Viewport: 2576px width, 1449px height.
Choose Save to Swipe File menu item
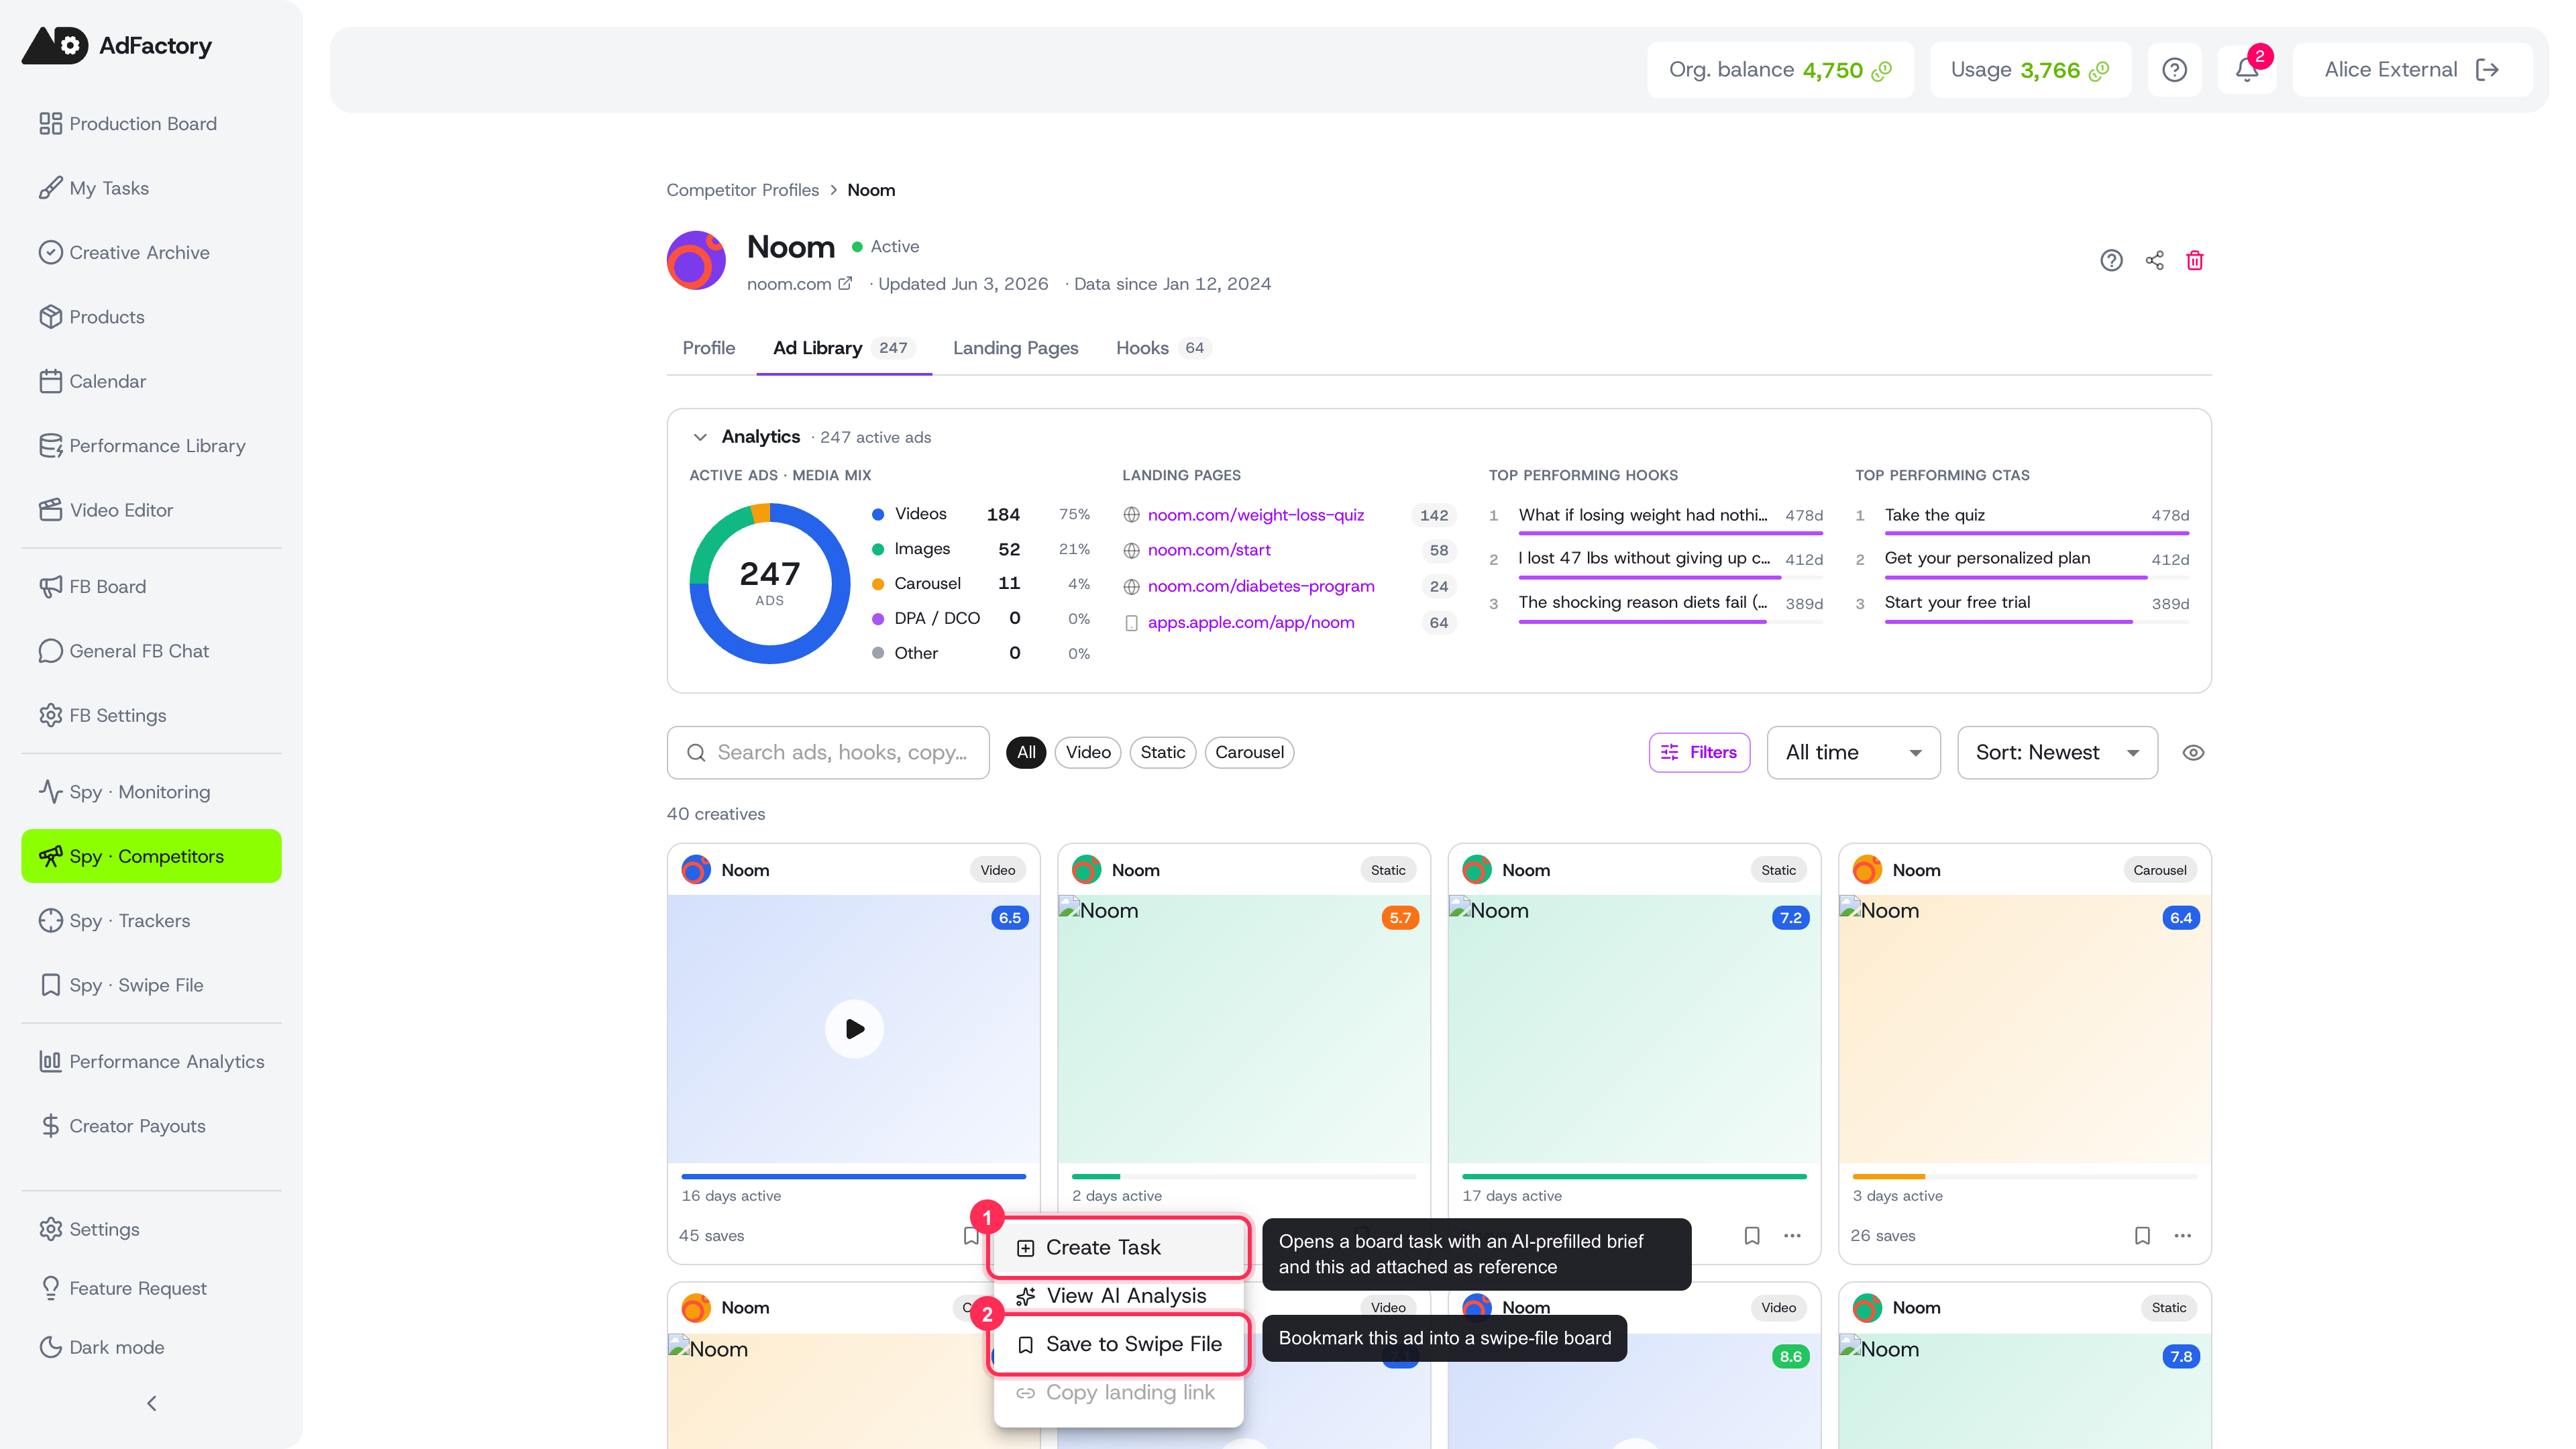1119,1345
